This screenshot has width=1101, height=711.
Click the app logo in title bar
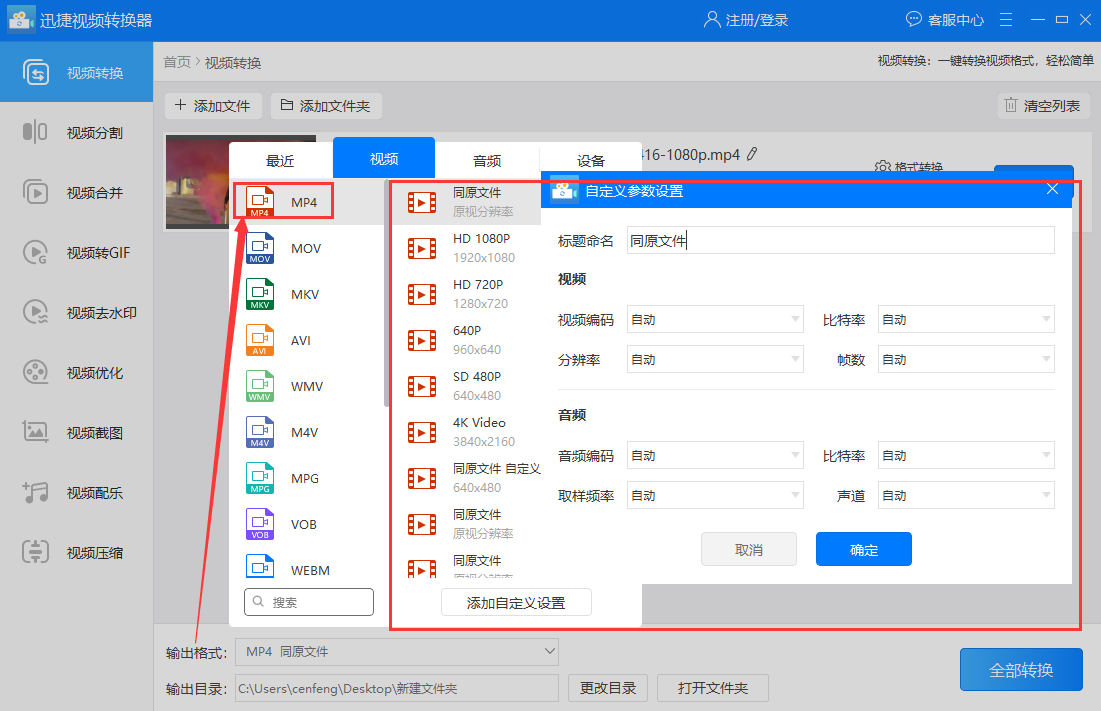pyautogui.click(x=20, y=20)
